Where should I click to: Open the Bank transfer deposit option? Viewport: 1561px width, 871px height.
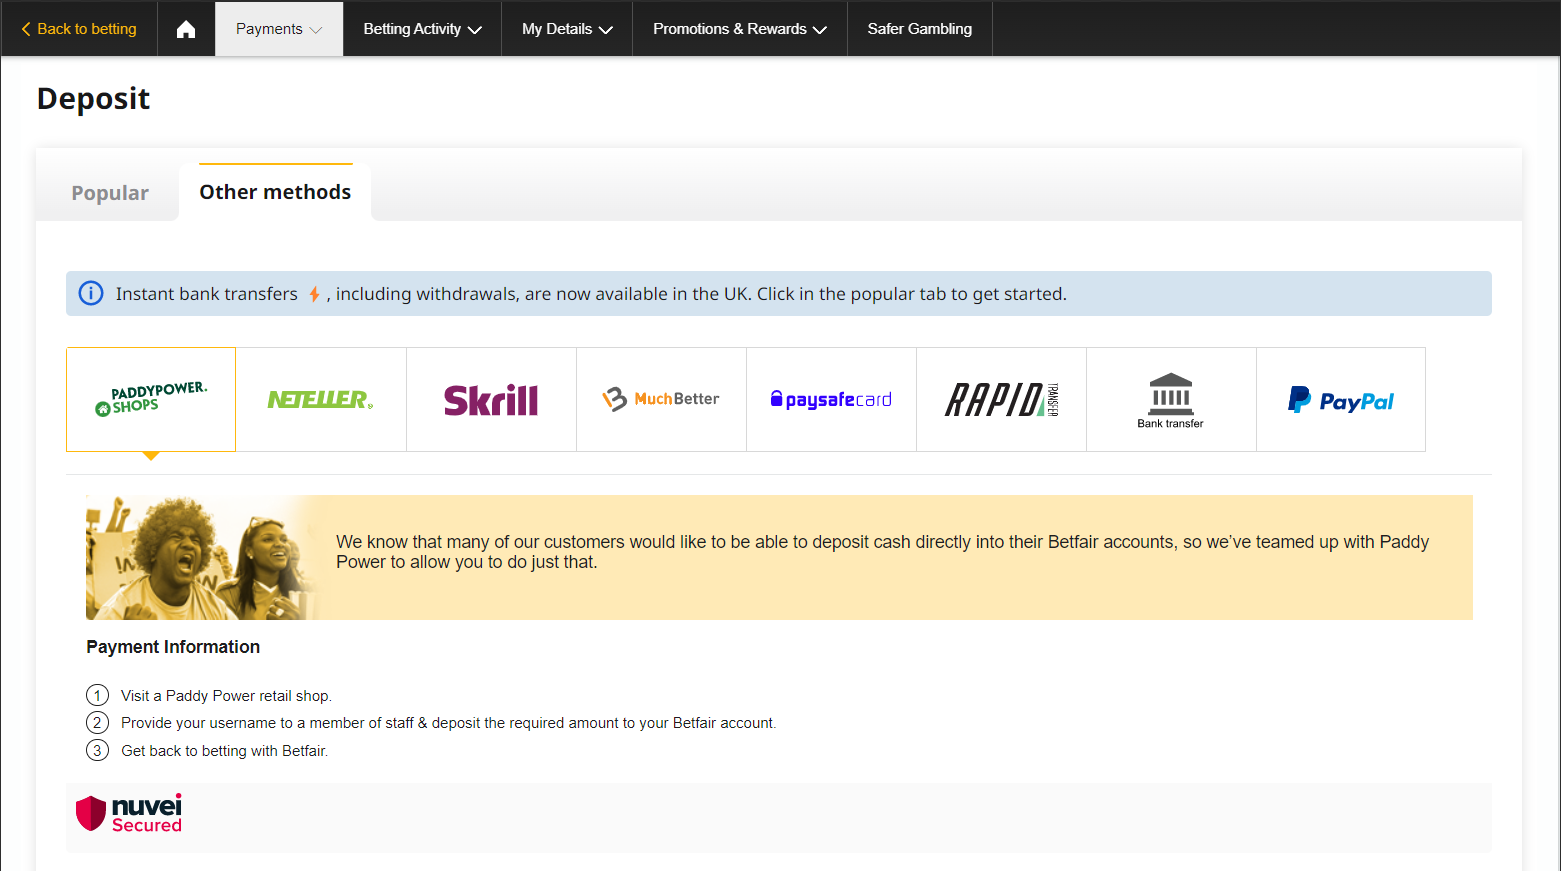click(1171, 399)
